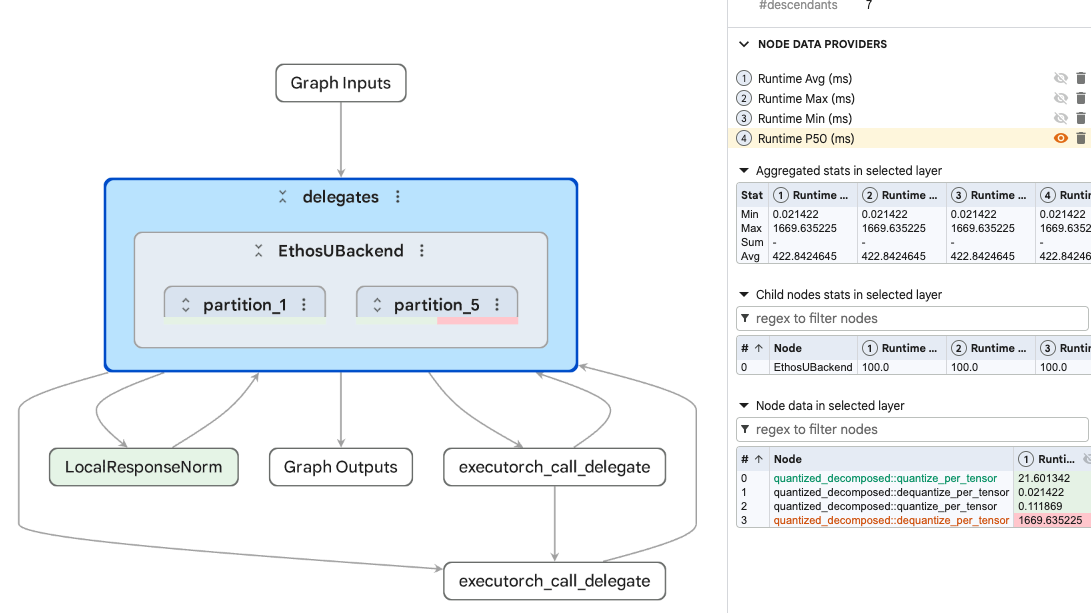Select row 0 quantize_per_tensor node
Screen dimensions: 1091x613
click(885, 479)
